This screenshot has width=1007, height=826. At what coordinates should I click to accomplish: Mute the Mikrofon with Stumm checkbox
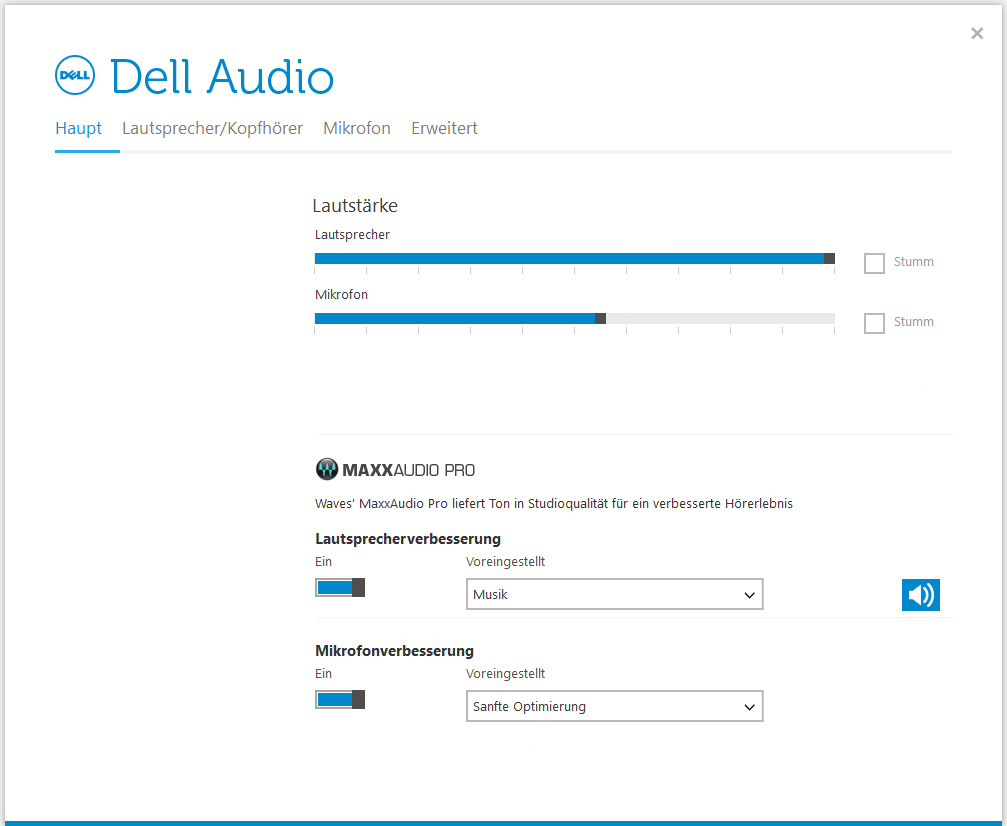coord(874,322)
